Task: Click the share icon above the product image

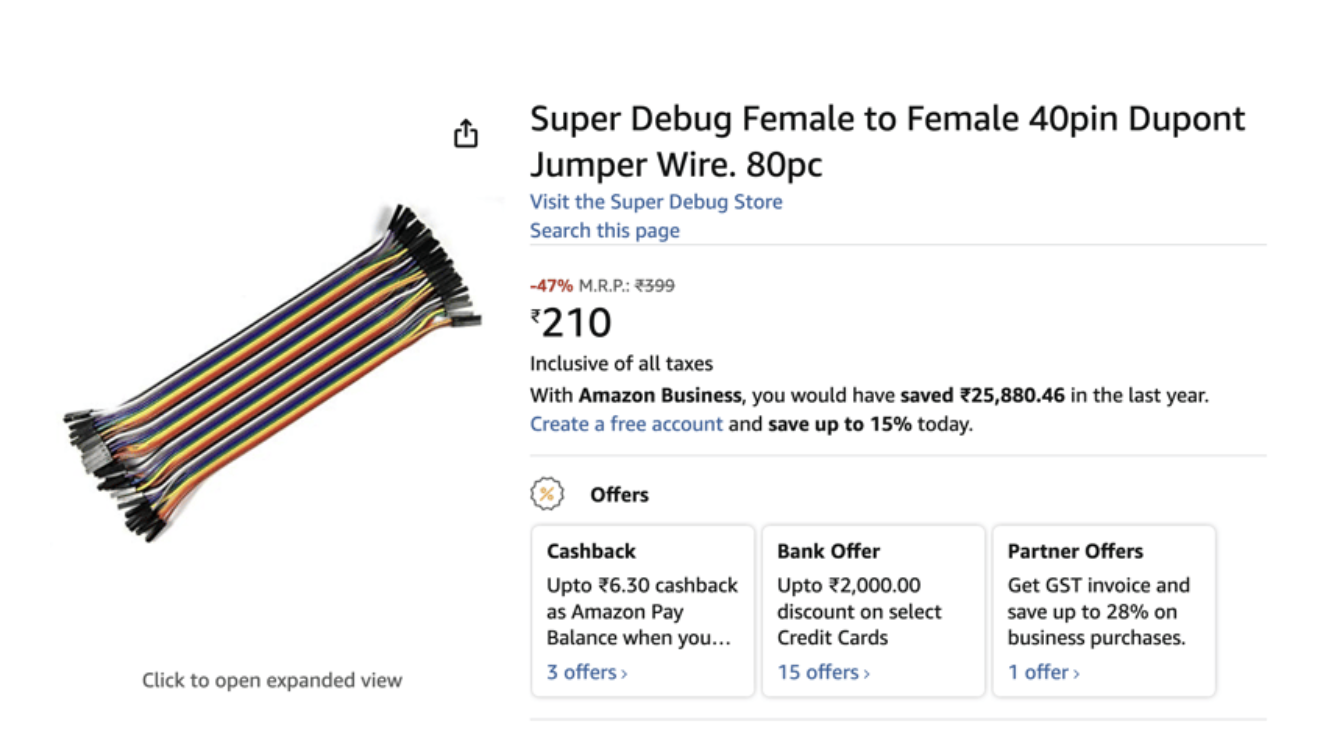Action: pos(466,133)
